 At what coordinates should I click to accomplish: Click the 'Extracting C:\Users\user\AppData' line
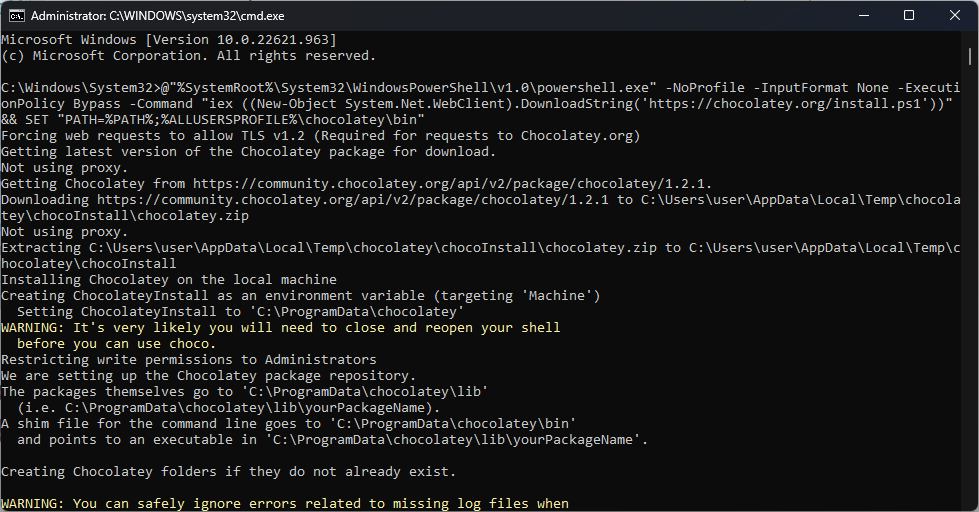click(481, 248)
